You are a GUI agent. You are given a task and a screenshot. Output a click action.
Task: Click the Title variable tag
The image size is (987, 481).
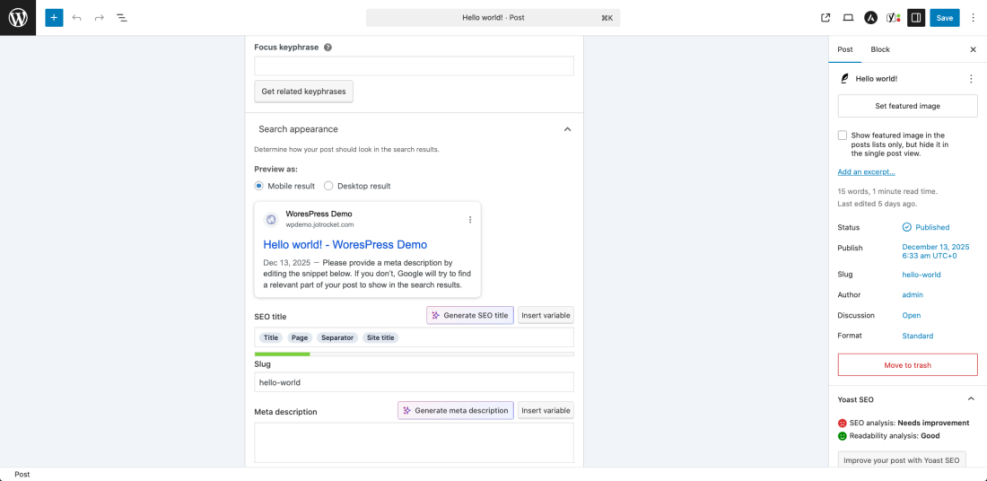(x=271, y=337)
